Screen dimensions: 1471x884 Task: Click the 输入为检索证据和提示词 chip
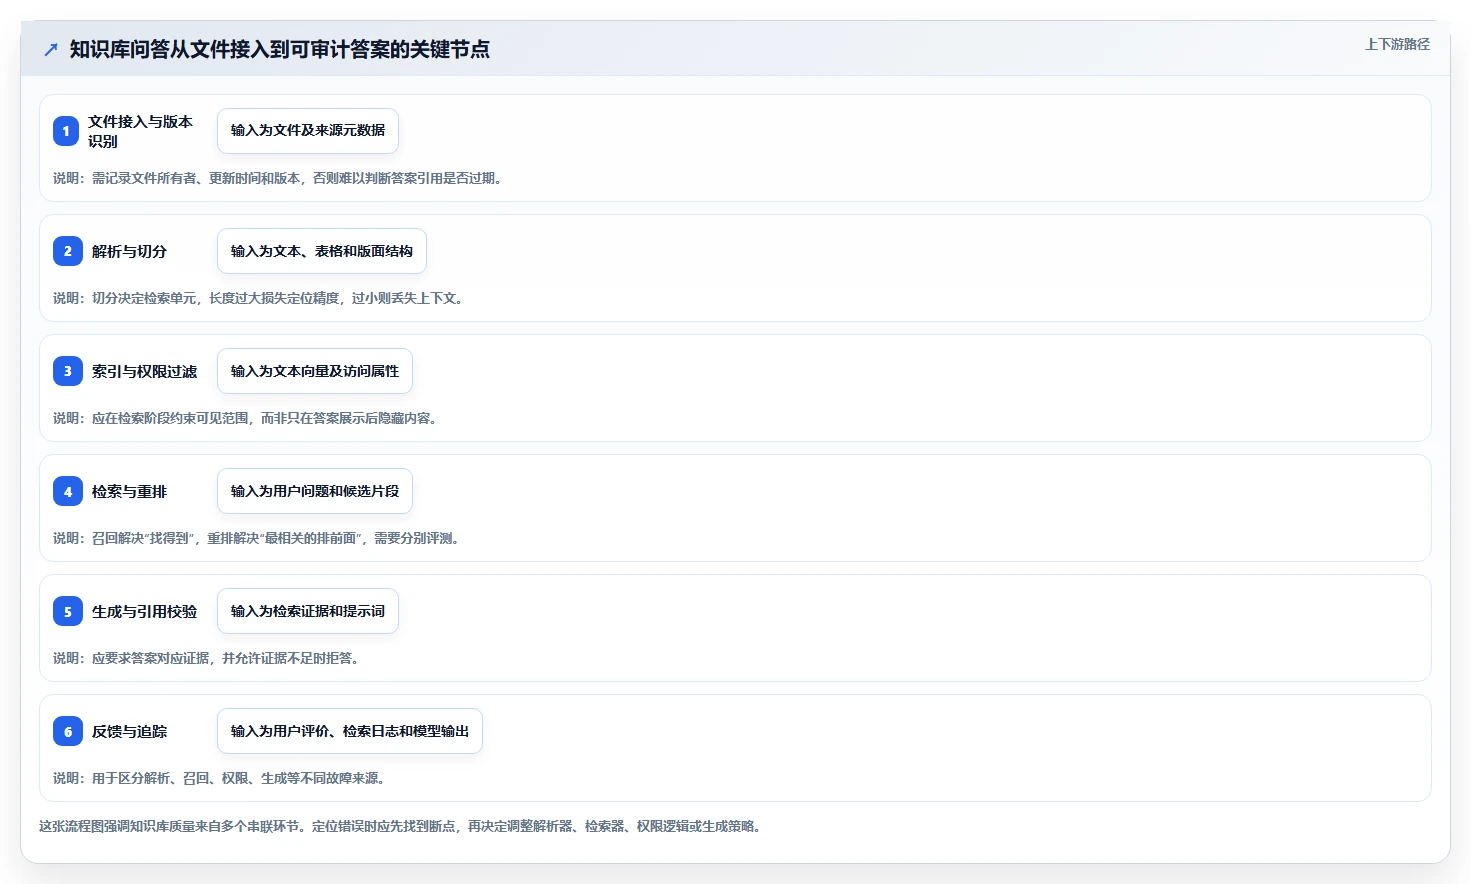[308, 611]
